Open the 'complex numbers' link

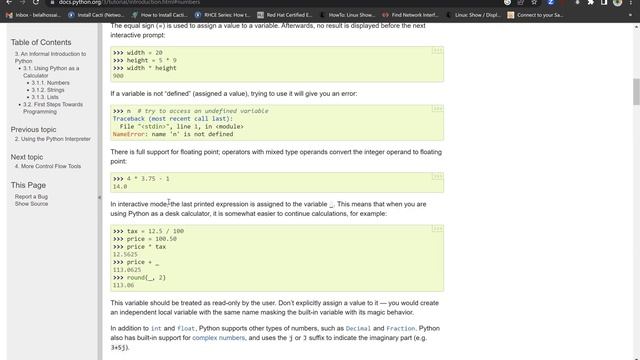(x=218, y=338)
